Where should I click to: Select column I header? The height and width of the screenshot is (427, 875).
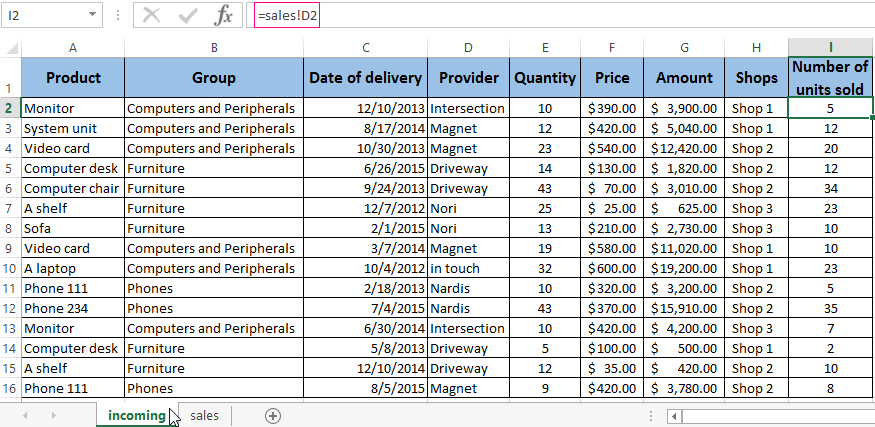coord(830,47)
